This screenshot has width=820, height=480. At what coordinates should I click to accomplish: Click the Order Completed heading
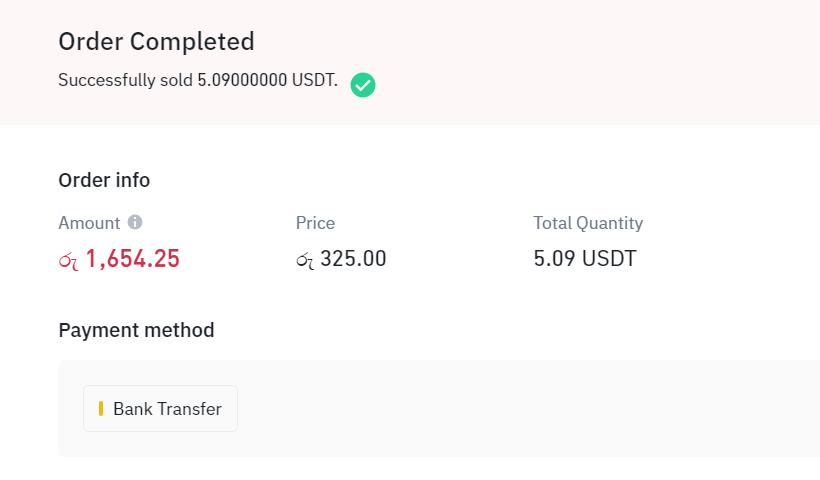click(156, 41)
